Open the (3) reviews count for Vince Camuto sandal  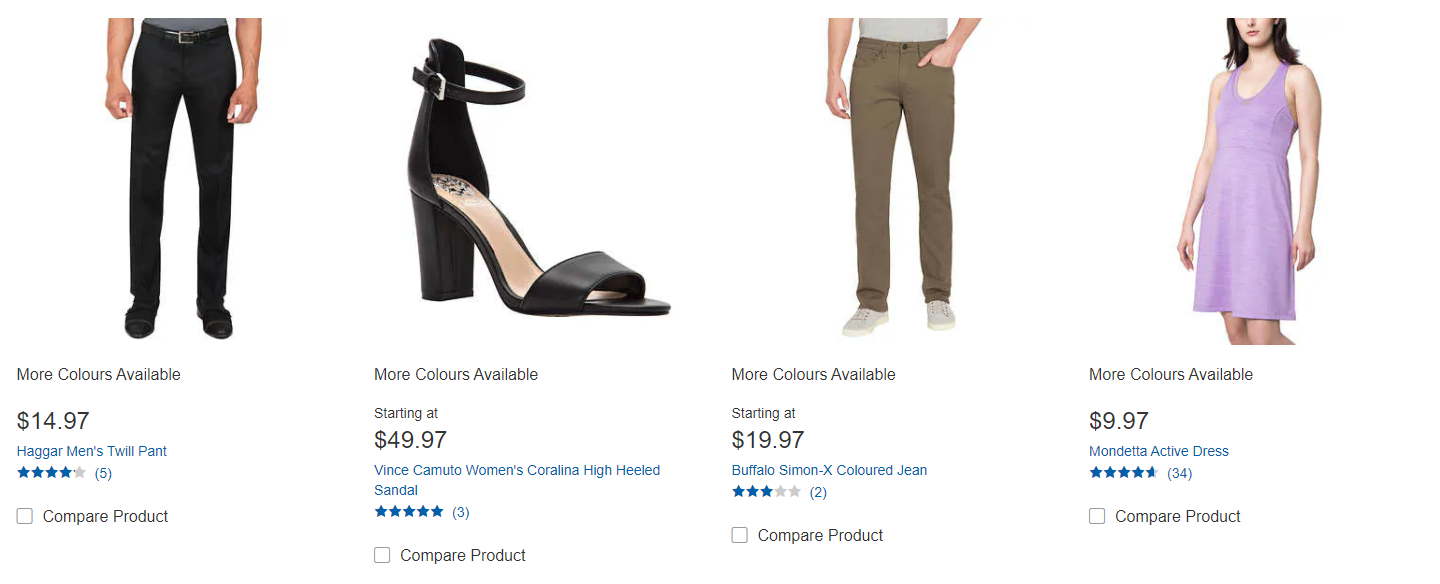[460, 512]
